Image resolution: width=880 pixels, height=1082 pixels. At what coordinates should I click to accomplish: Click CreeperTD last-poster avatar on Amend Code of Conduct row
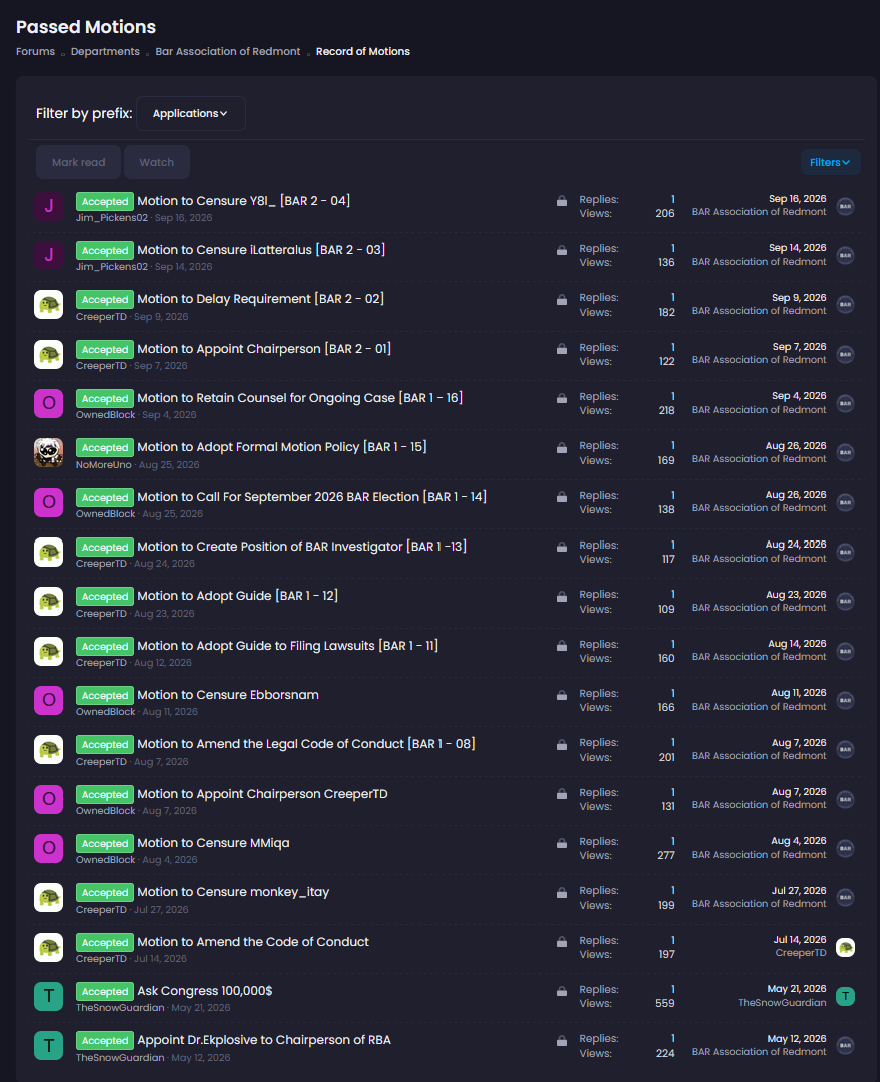(845, 947)
